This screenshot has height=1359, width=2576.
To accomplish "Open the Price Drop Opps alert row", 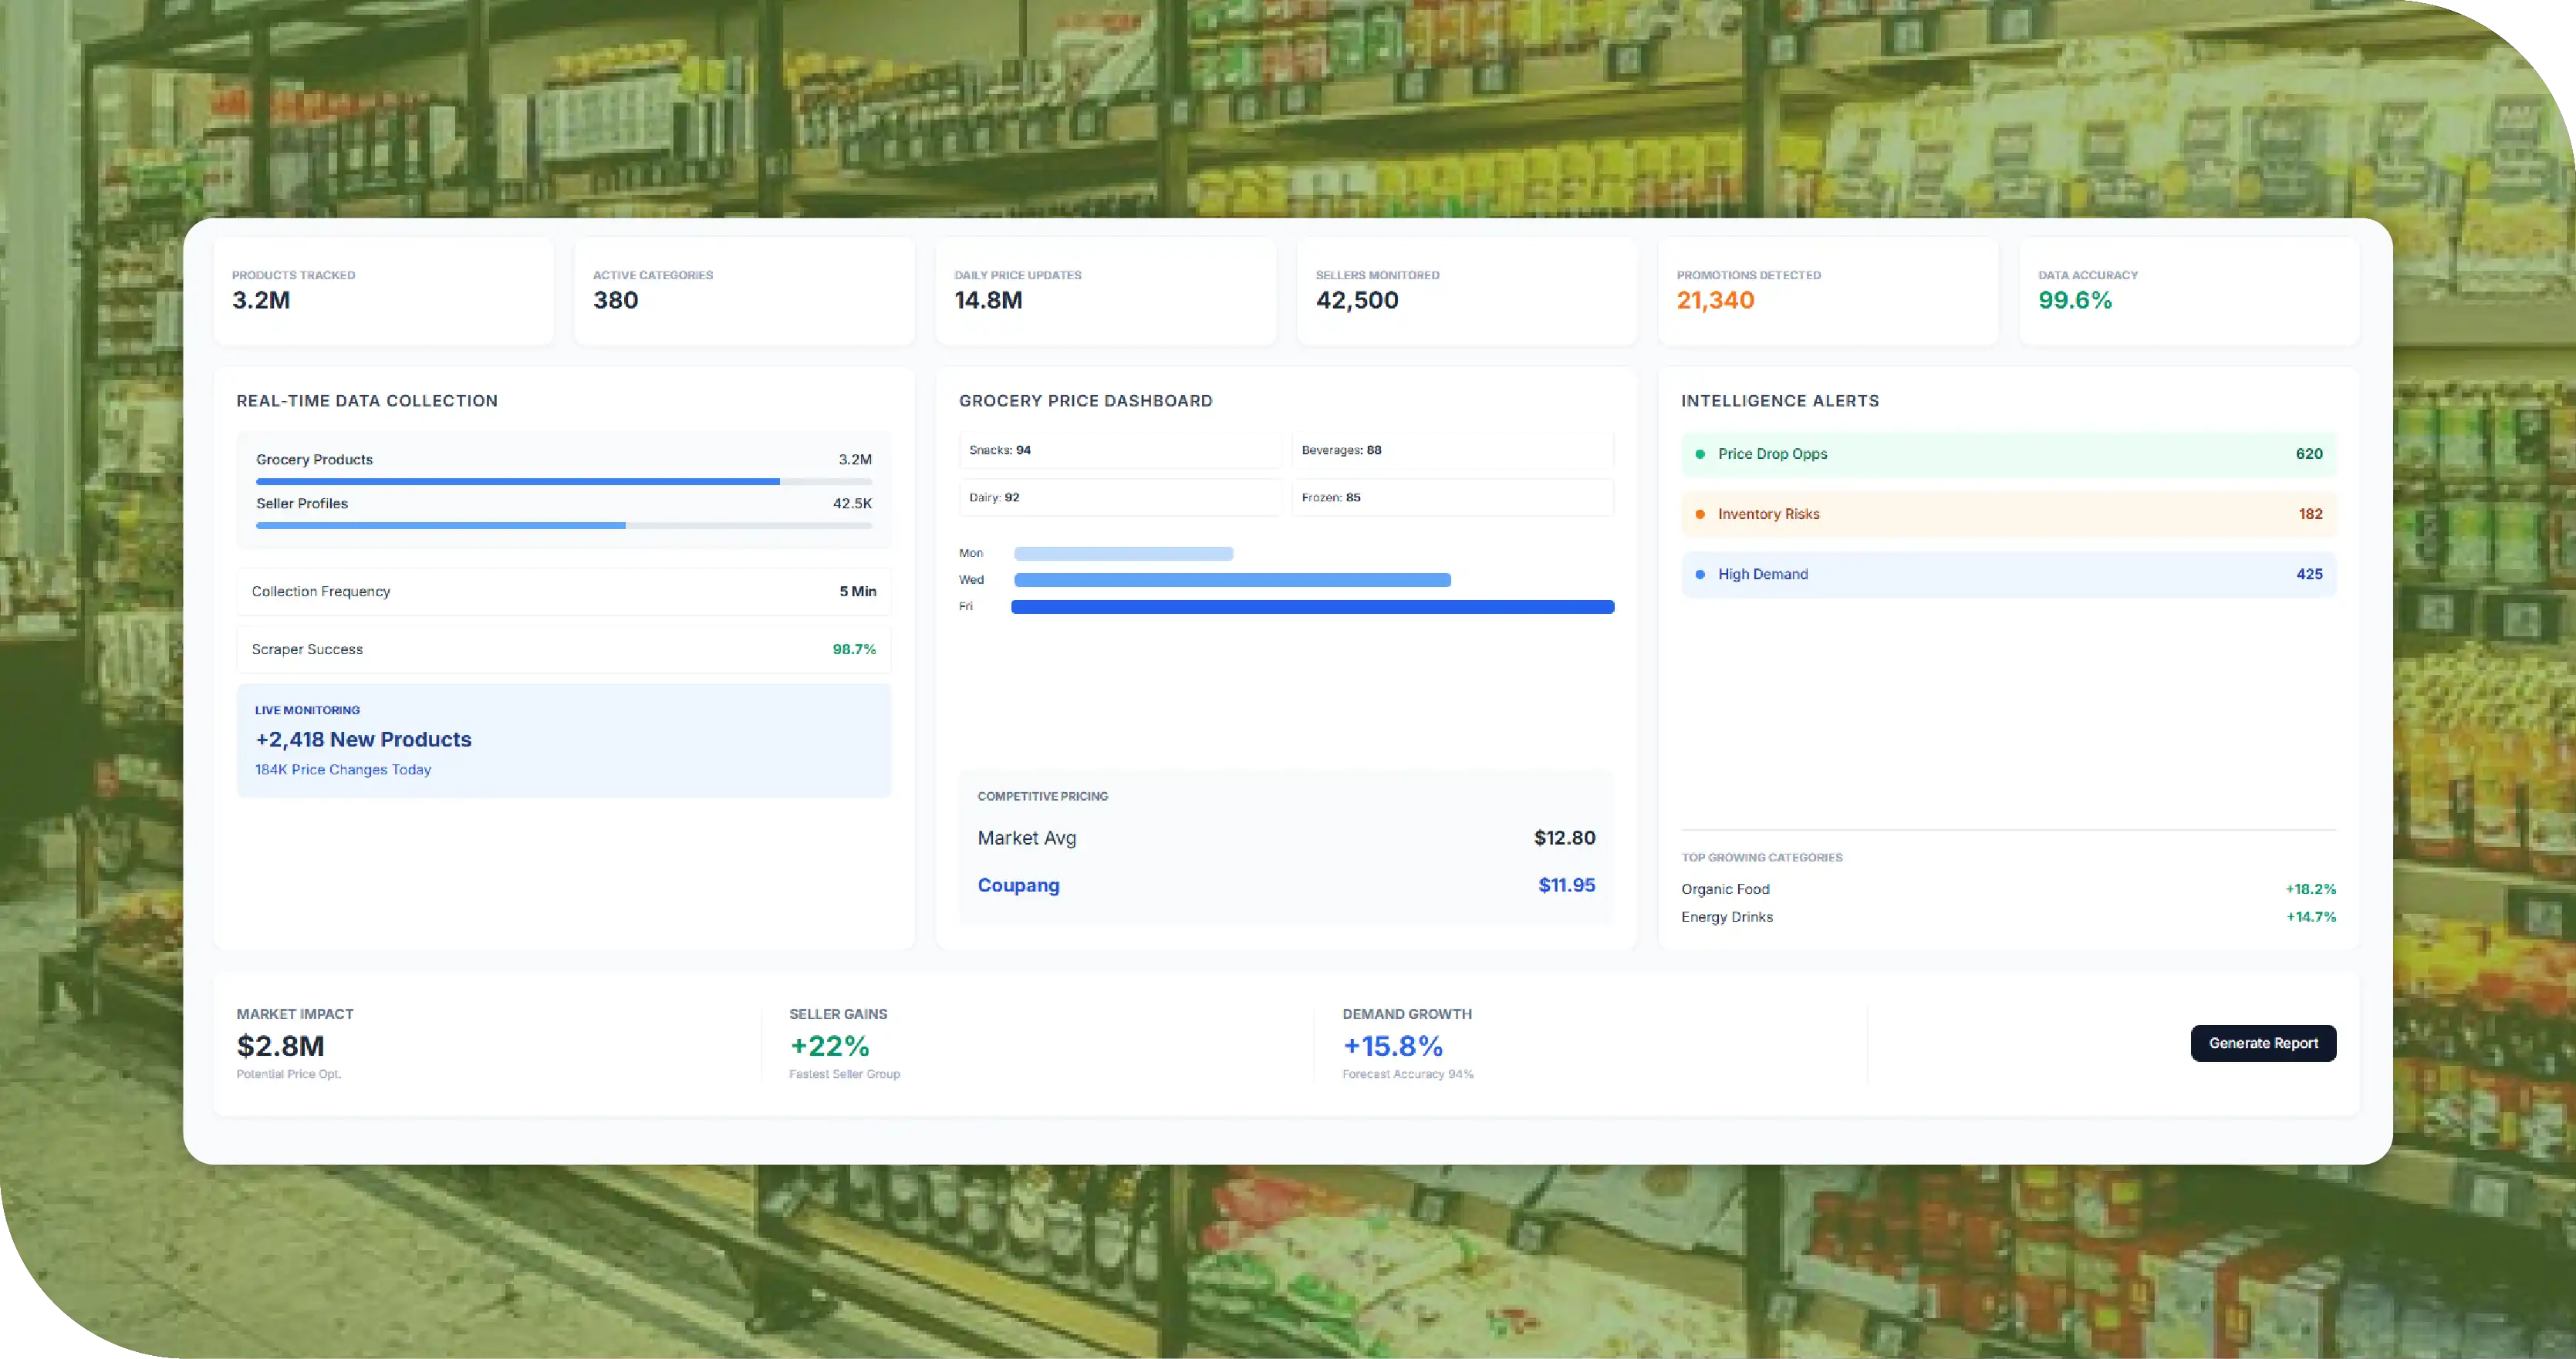I will [x=2008, y=454].
